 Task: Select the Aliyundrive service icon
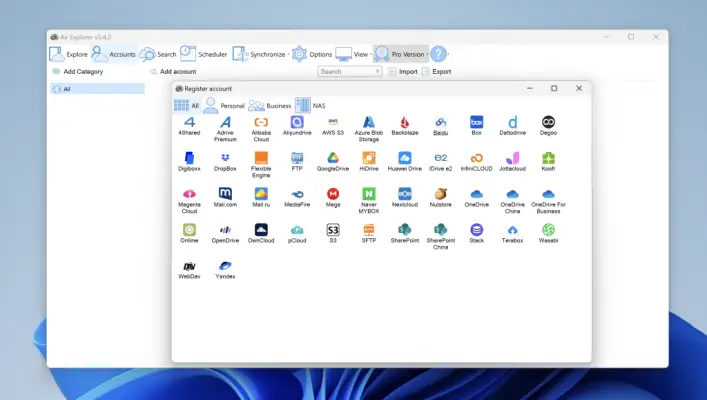297,126
